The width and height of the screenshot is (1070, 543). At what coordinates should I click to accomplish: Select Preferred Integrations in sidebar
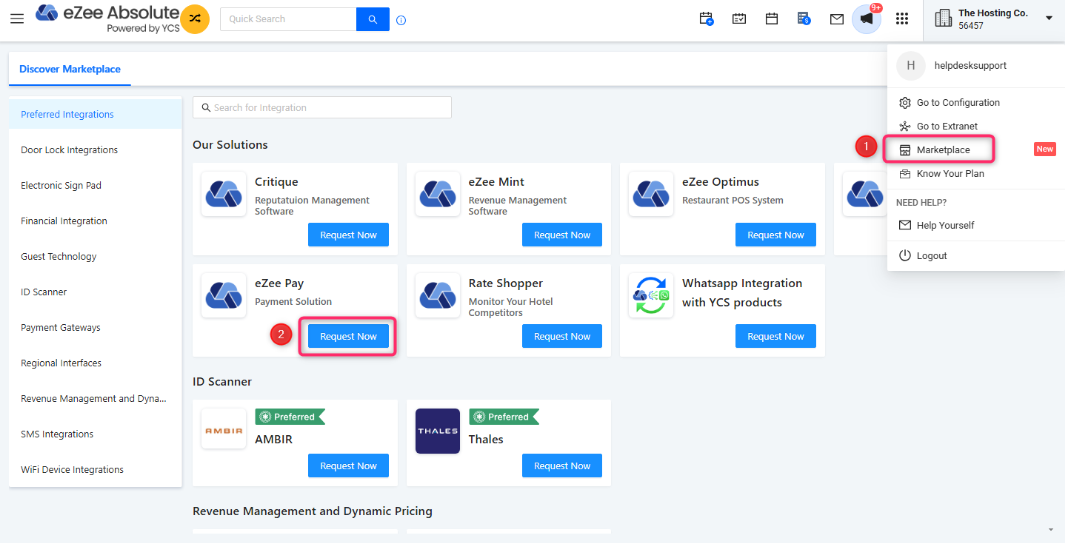coord(96,114)
